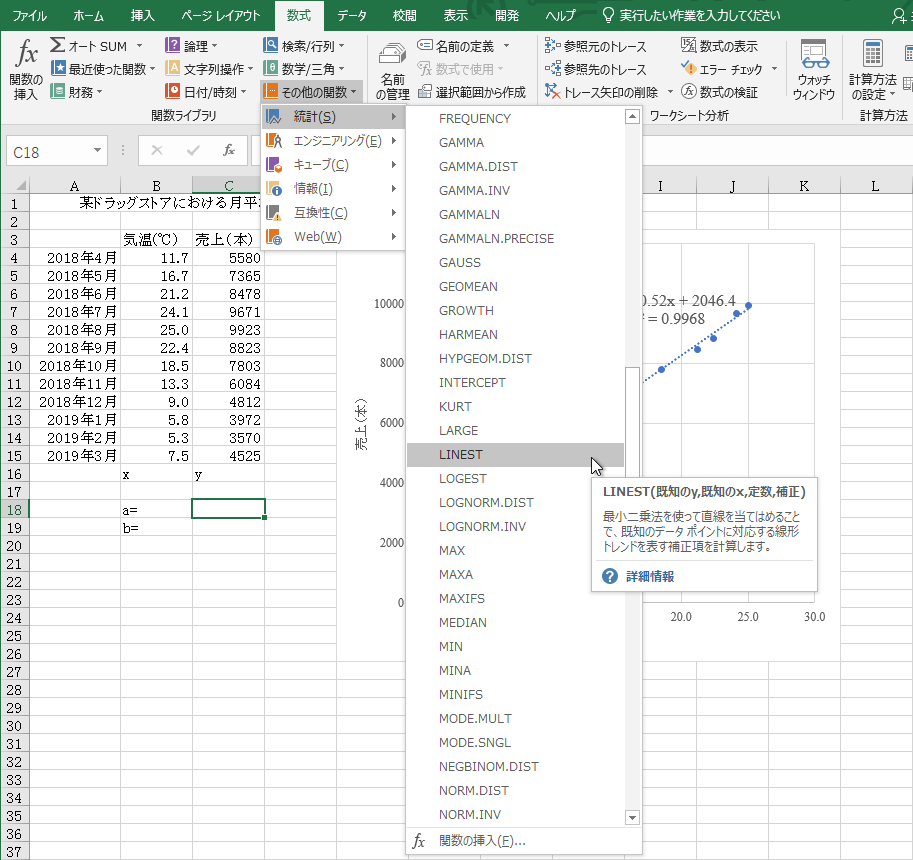The height and width of the screenshot is (860, 913).
Task: Switch to the Data (データ) tab
Action: 352,16
